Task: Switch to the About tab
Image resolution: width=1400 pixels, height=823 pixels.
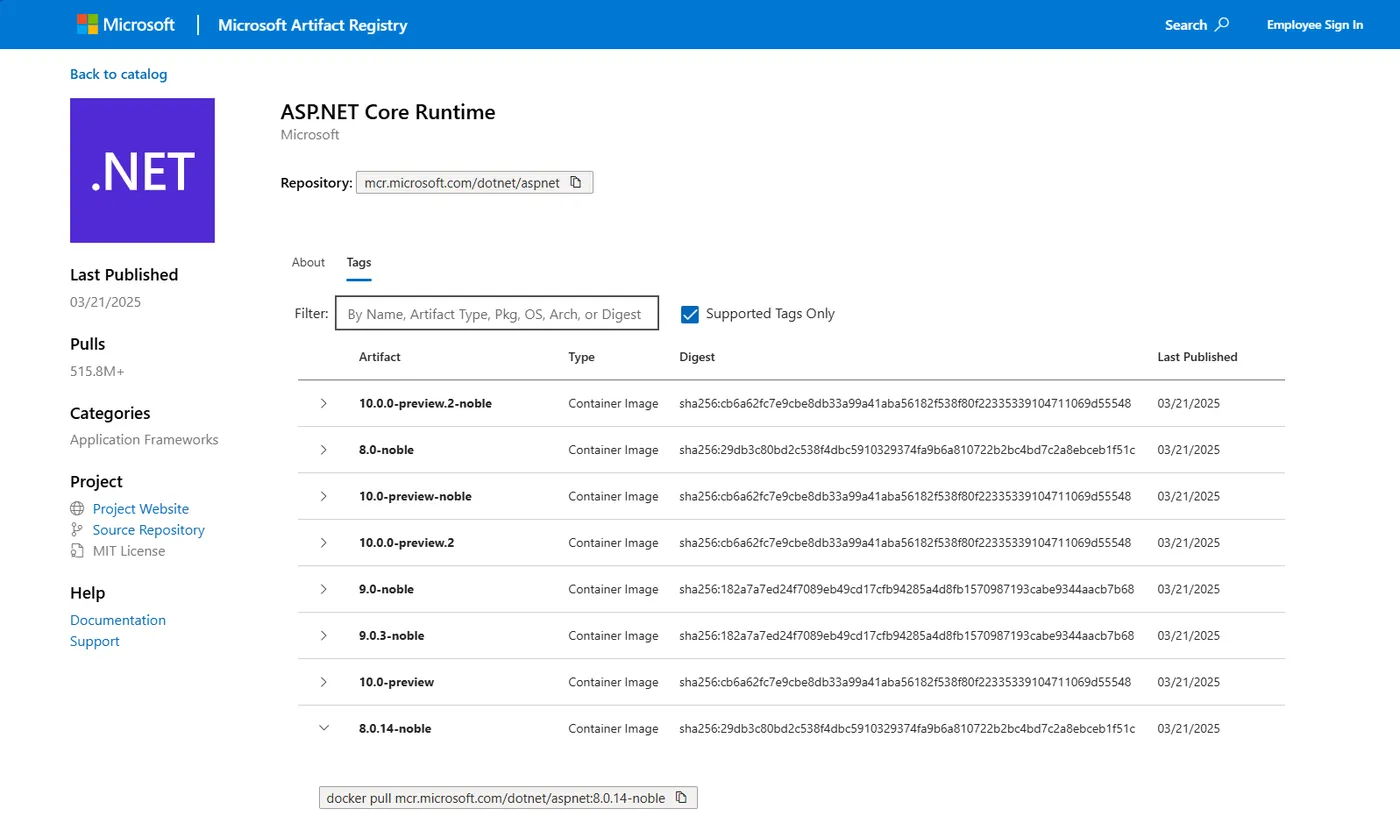Action: click(x=308, y=262)
